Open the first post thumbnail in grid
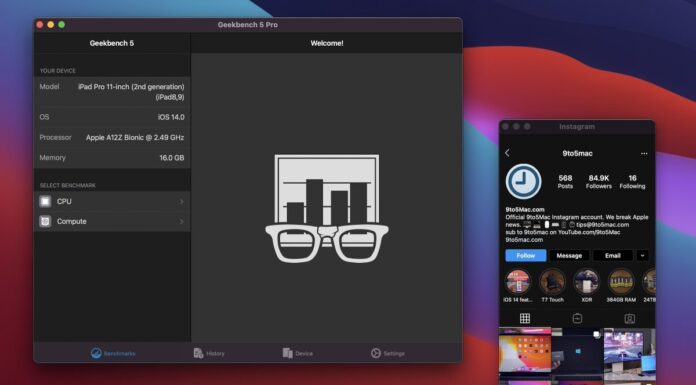Screen dimensions: 696x385 coord(525,353)
